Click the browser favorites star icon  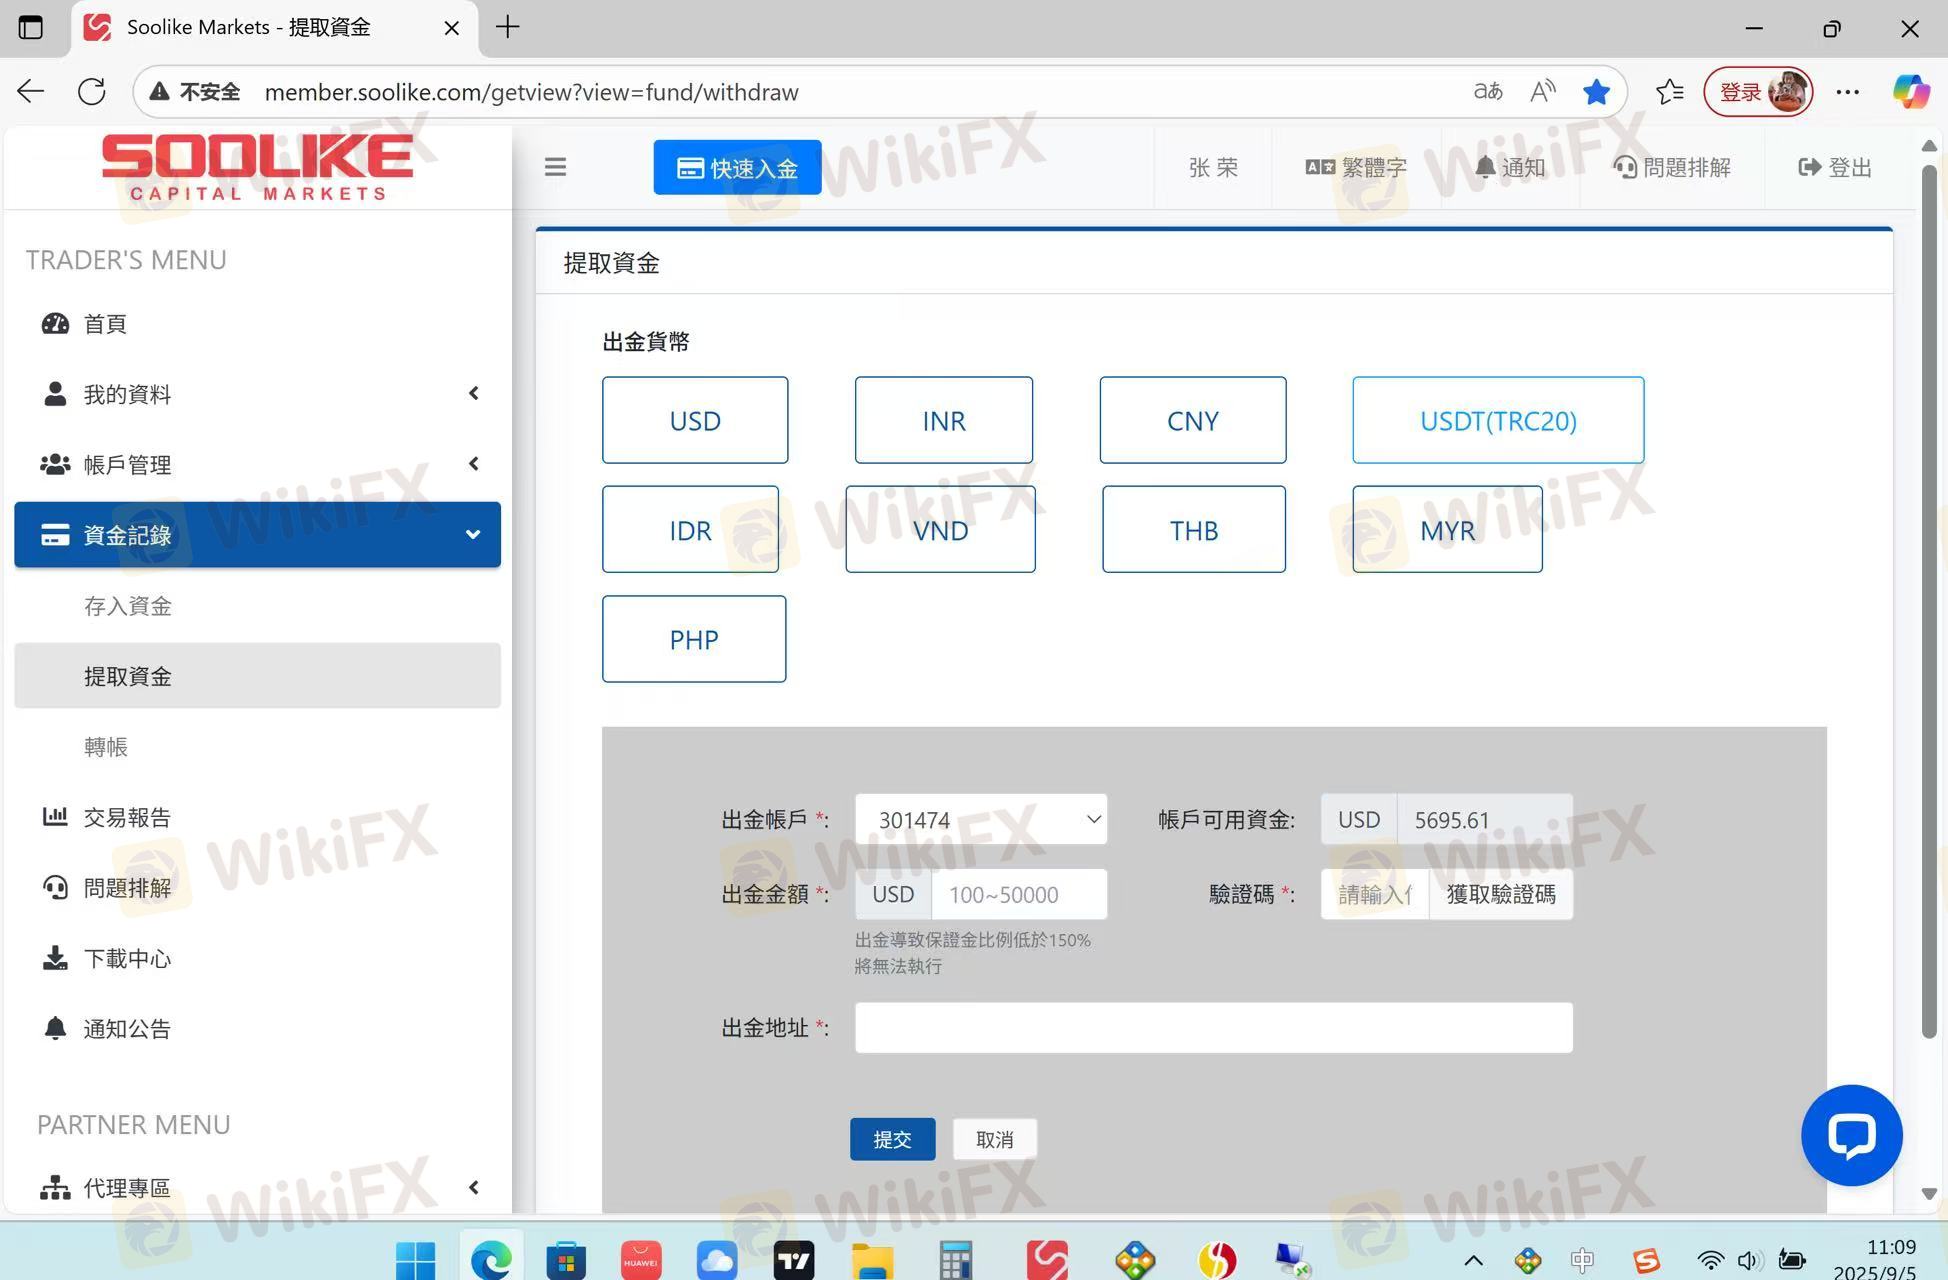click(1596, 92)
